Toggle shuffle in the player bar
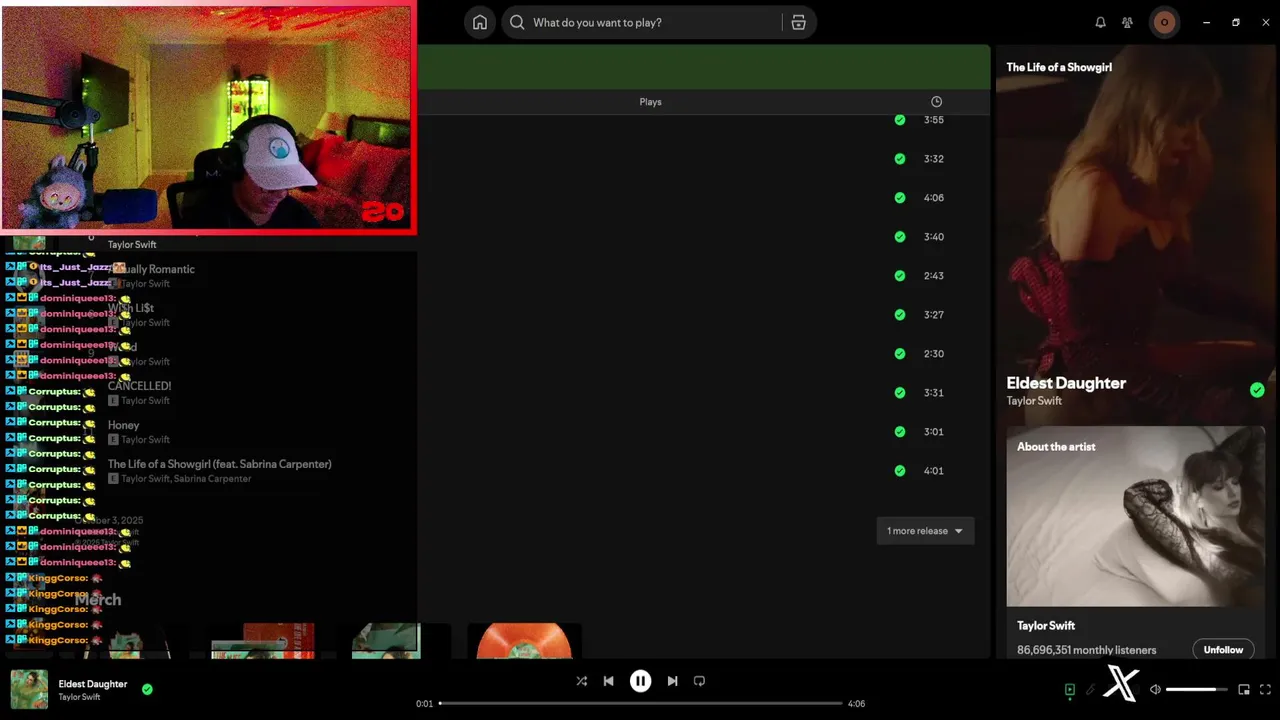The image size is (1280, 720). click(x=581, y=681)
